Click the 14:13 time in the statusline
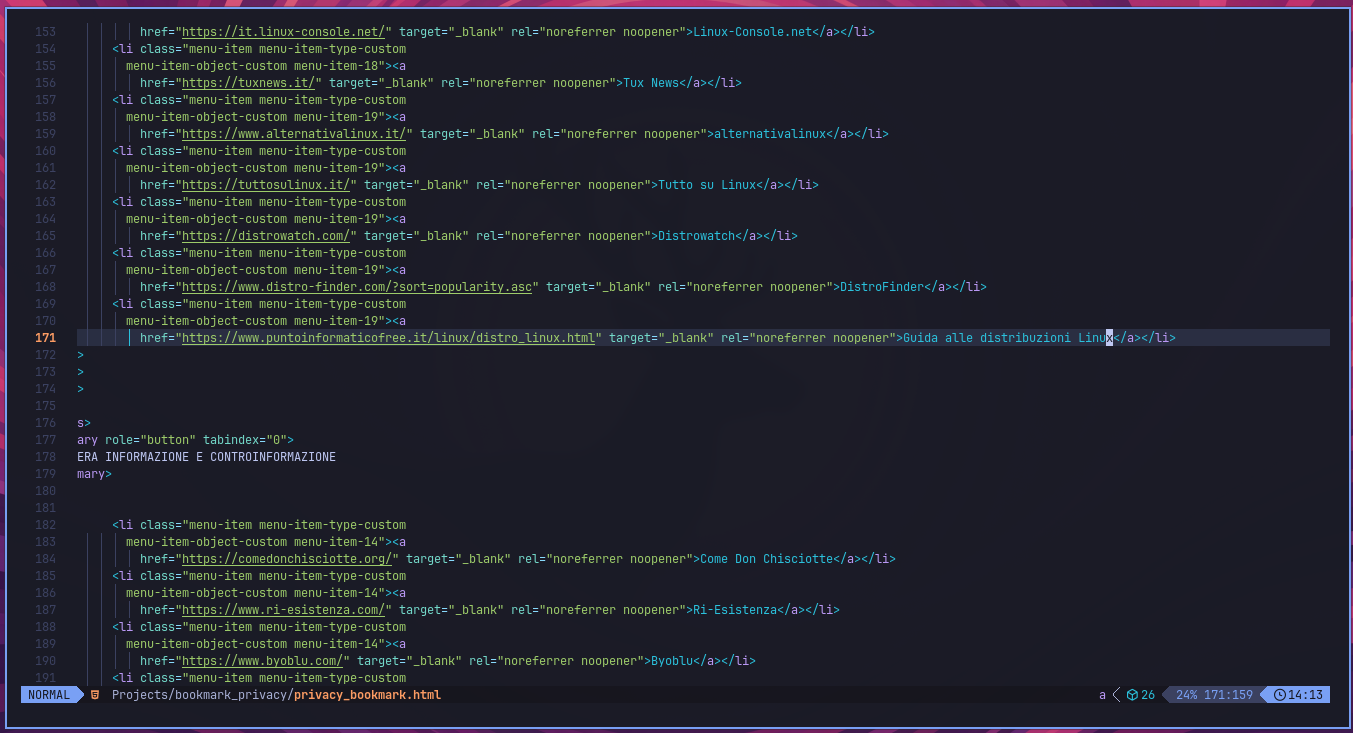The width and height of the screenshot is (1353, 733). (1305, 695)
